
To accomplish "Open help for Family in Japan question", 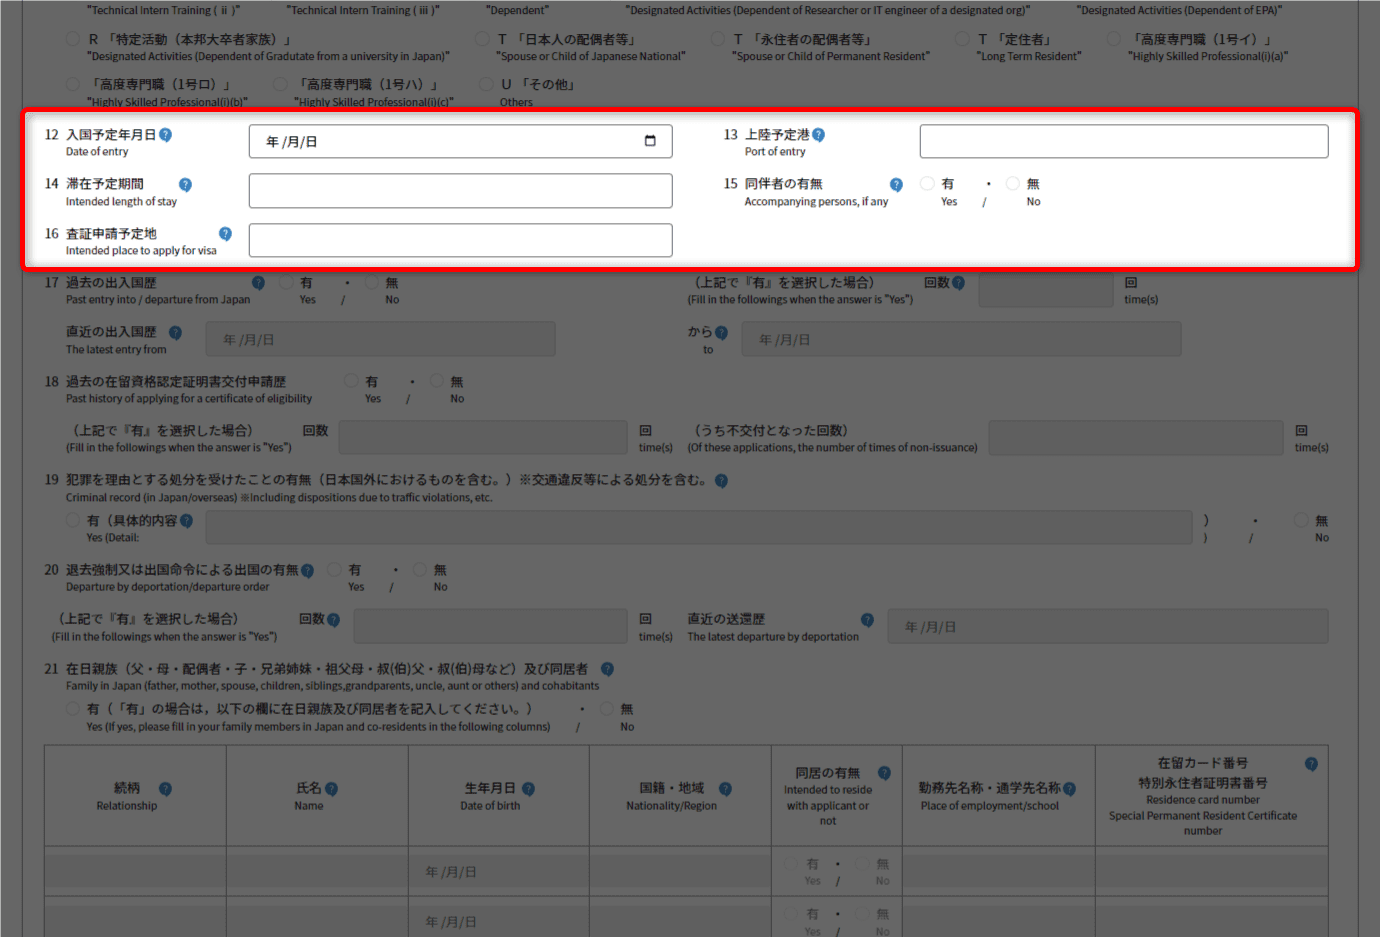I will click(607, 669).
